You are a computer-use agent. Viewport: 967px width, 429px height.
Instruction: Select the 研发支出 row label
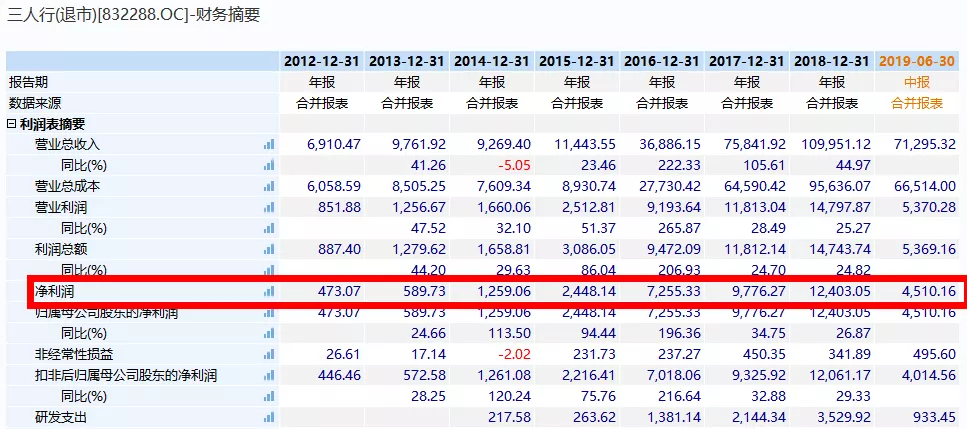pyautogui.click(x=60, y=417)
